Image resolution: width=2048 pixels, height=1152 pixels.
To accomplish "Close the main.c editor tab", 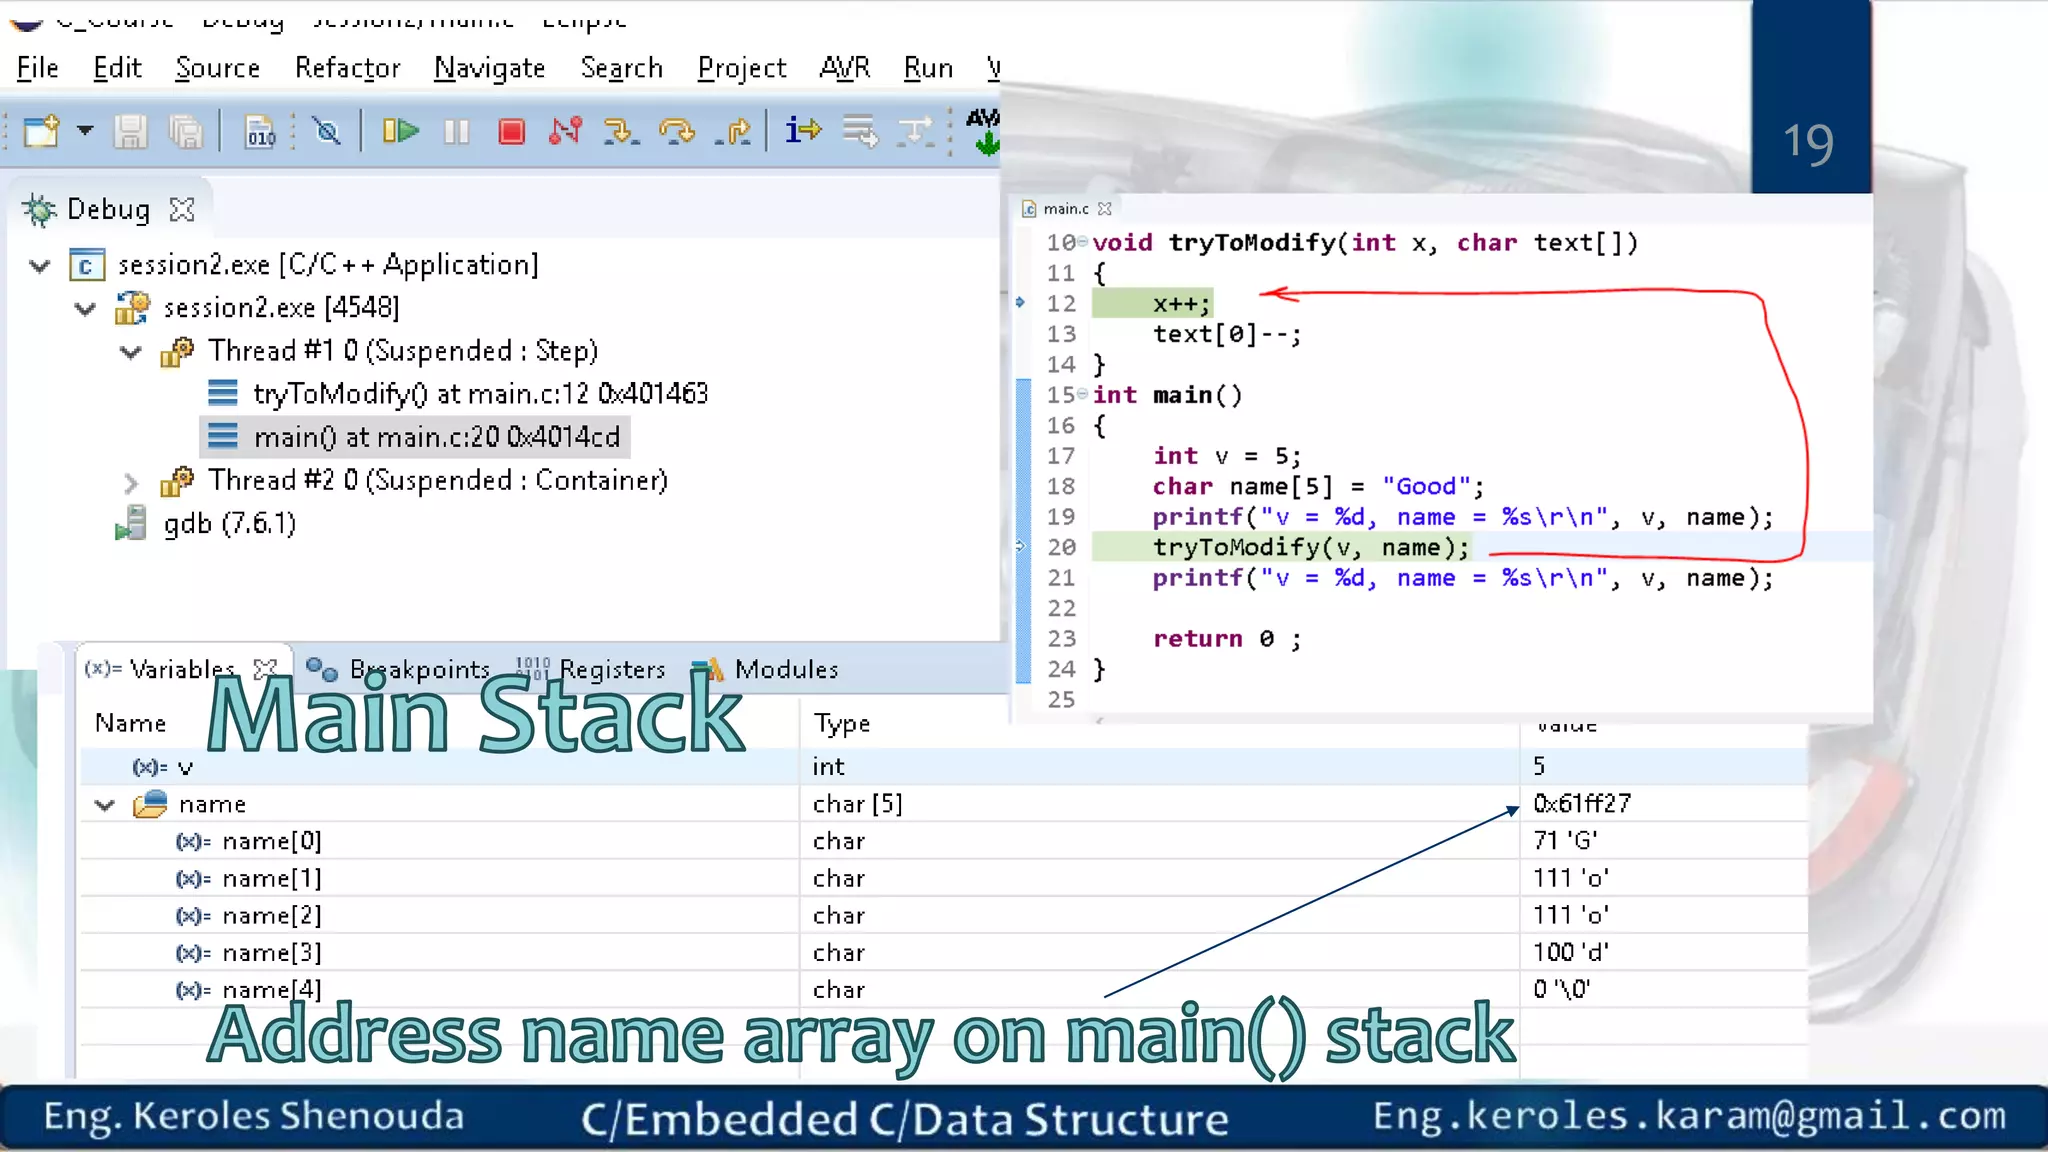I will 1104,209.
